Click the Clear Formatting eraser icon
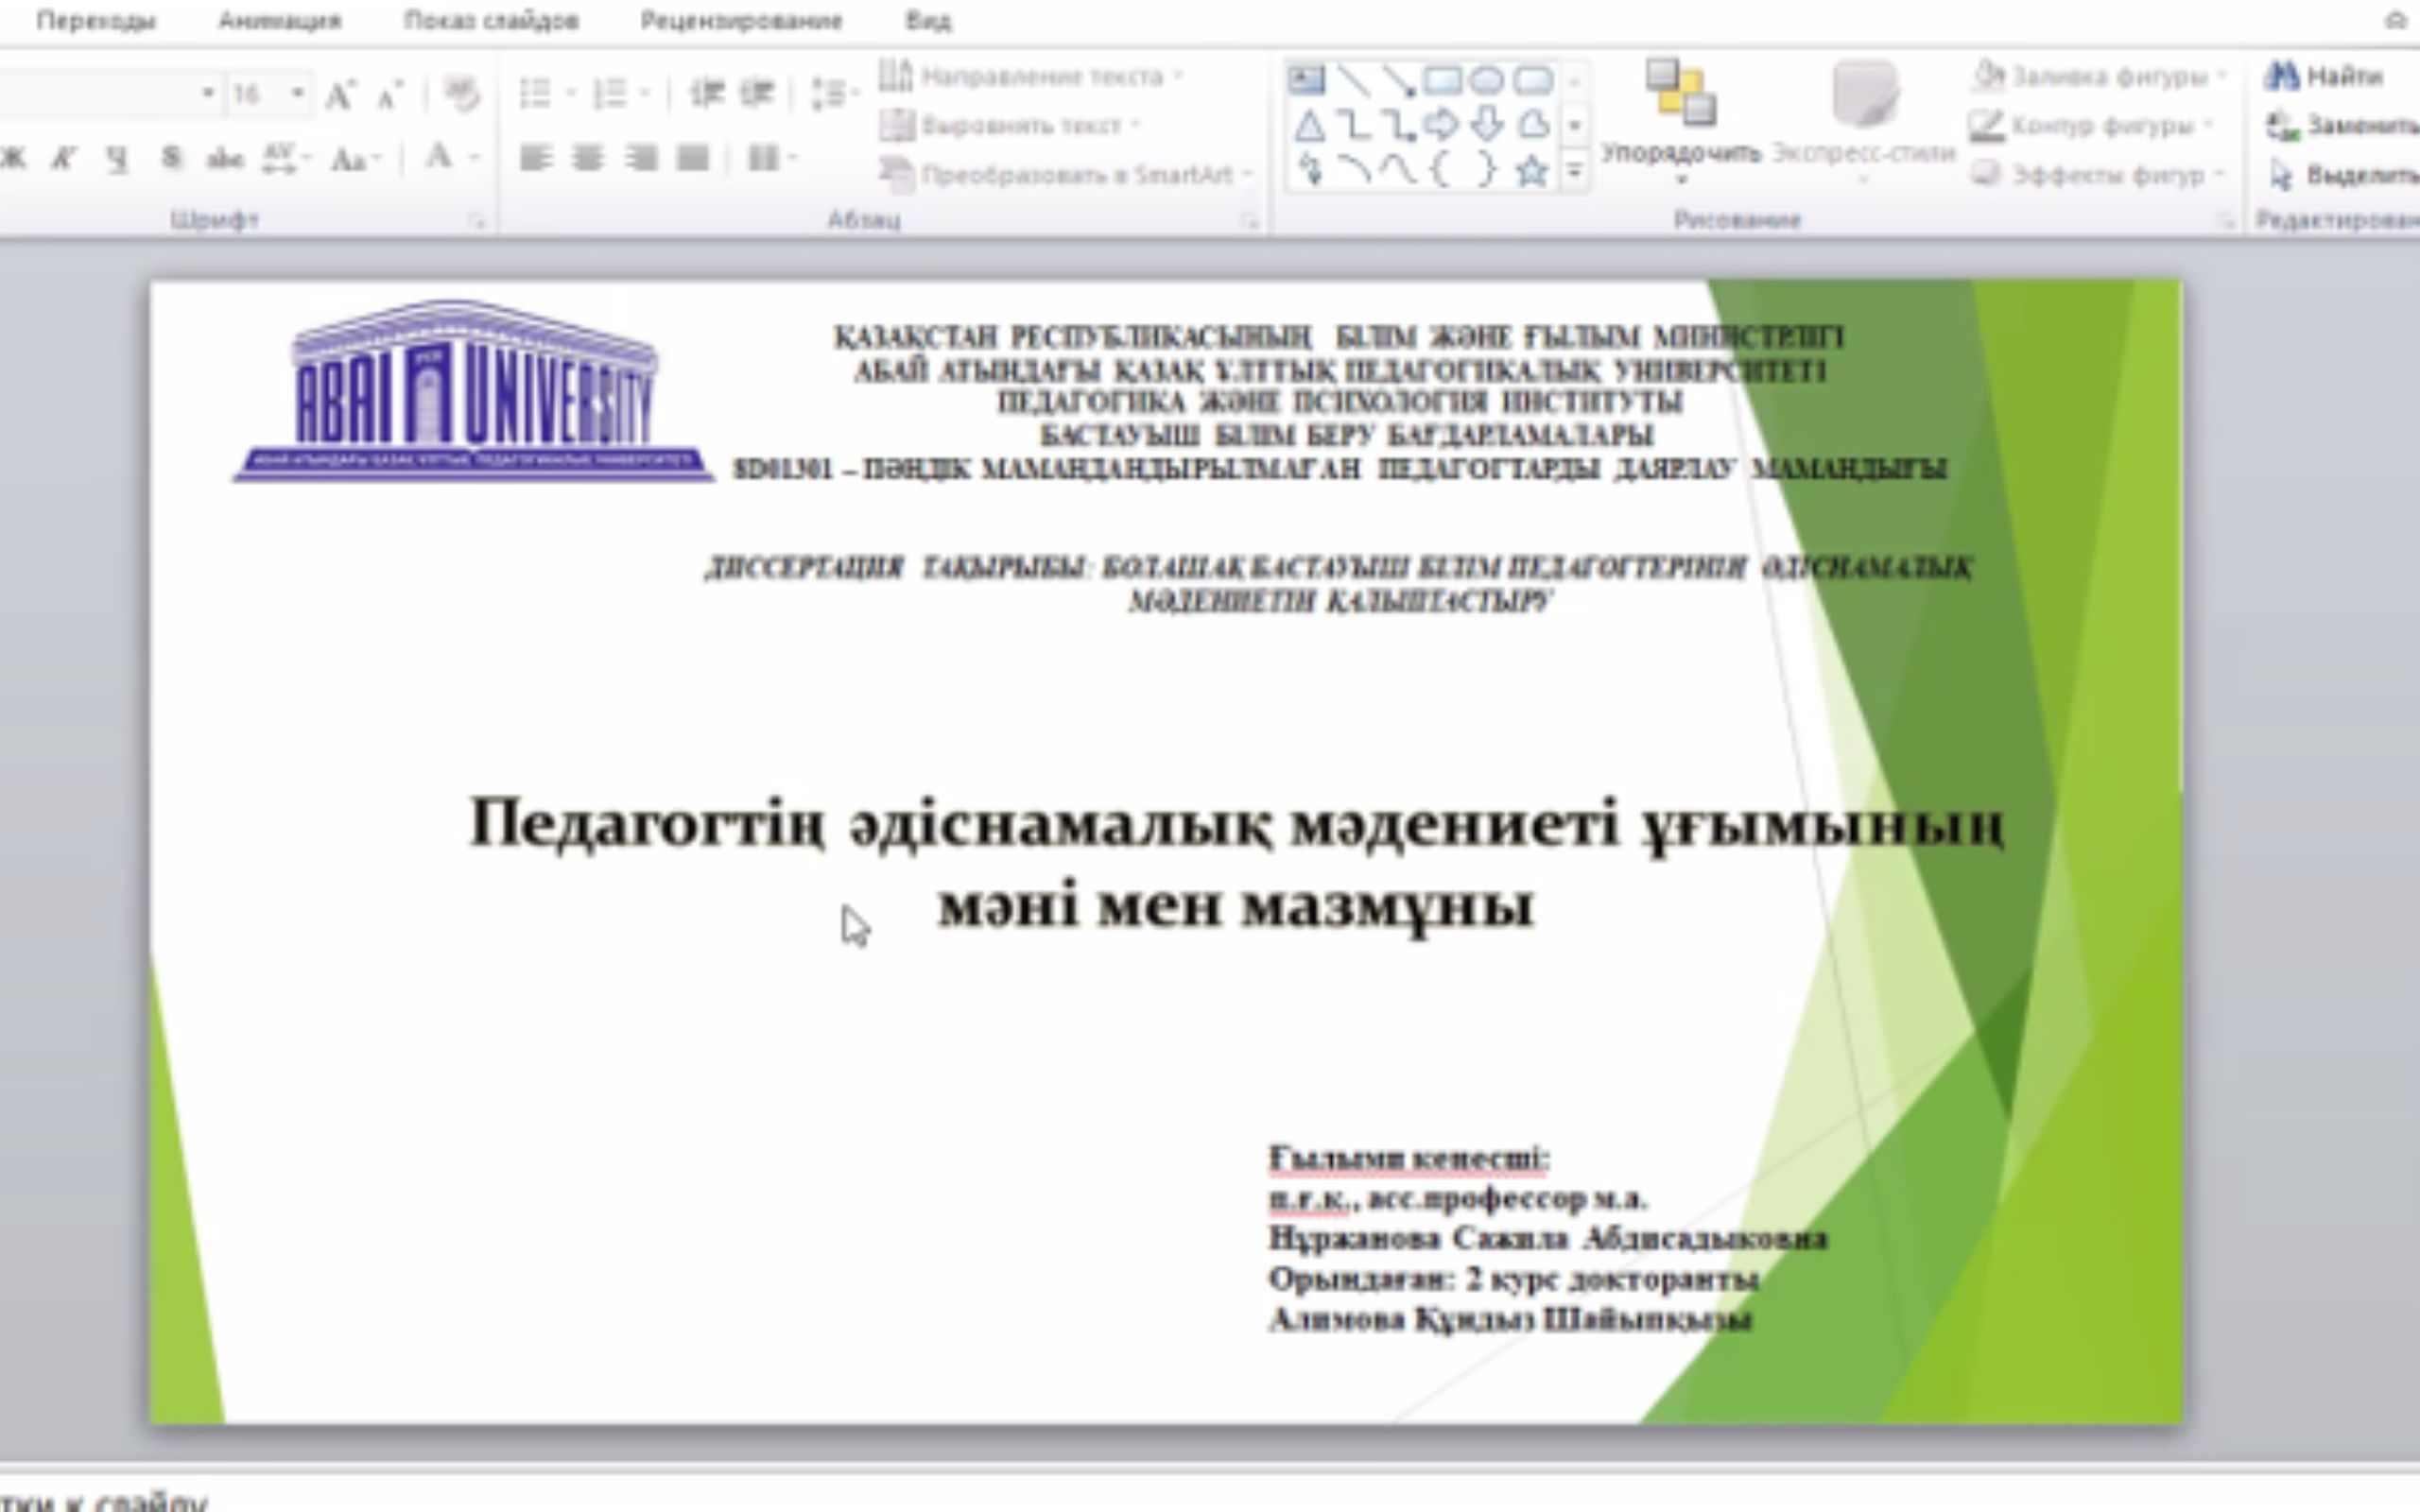The image size is (2420, 1512). pos(461,95)
